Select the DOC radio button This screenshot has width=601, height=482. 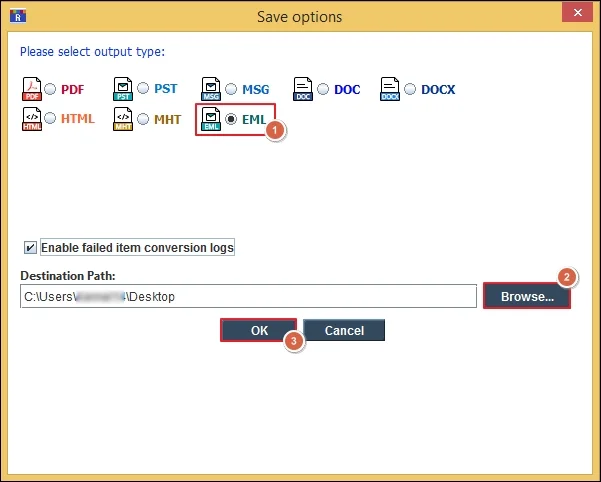(323, 89)
